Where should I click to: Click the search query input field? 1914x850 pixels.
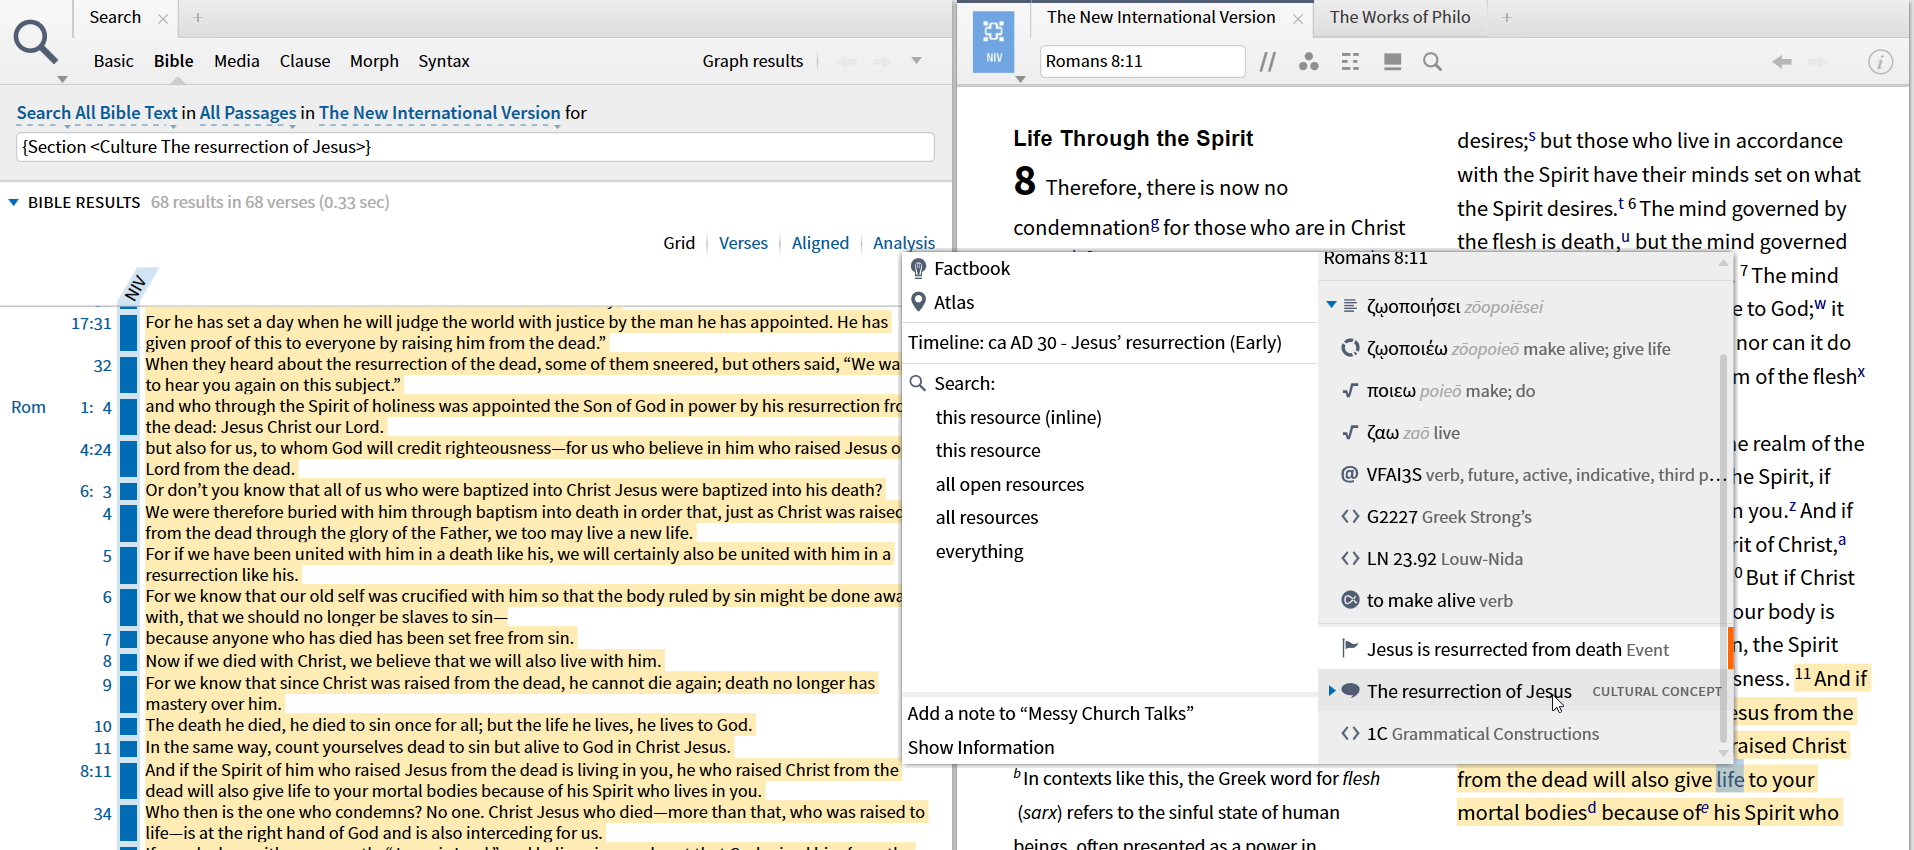[x=476, y=147]
